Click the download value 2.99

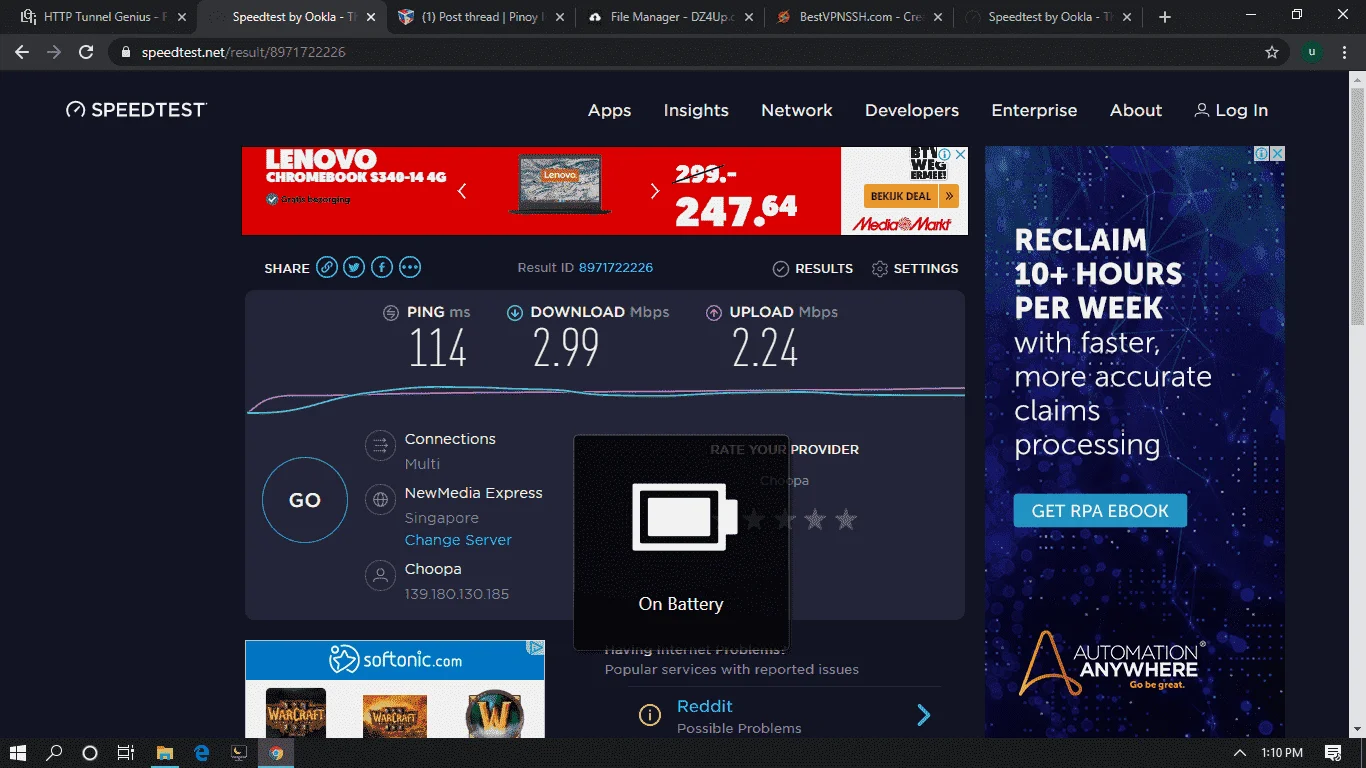click(x=566, y=349)
